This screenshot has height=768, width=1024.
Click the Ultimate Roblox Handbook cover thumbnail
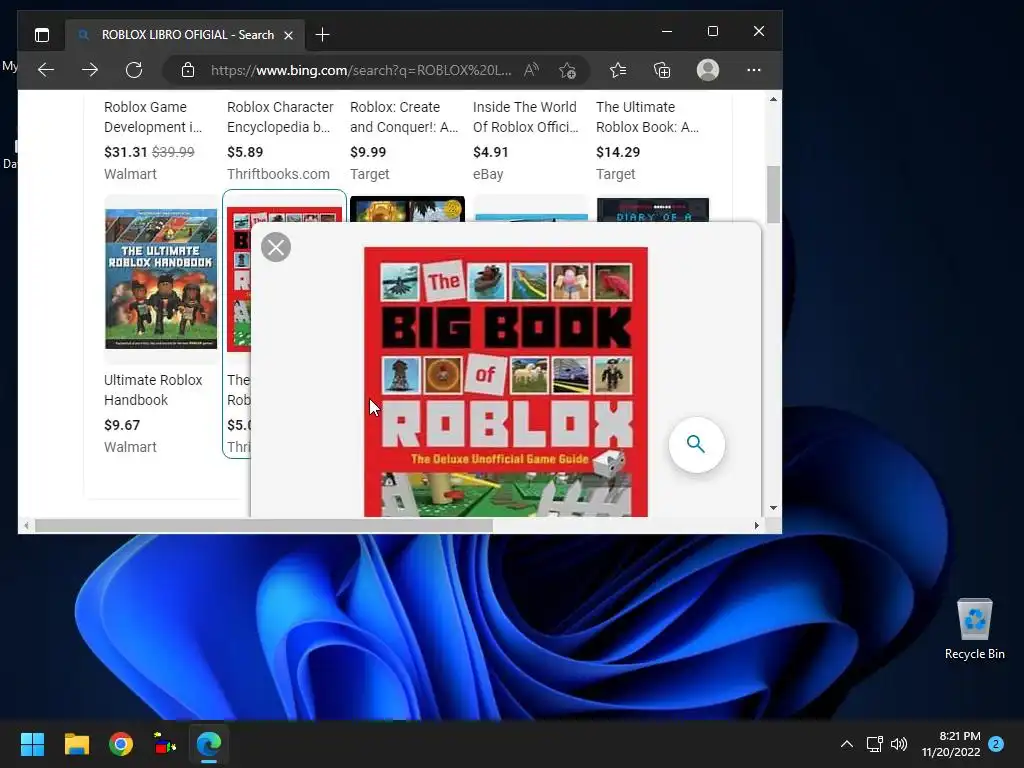point(161,279)
